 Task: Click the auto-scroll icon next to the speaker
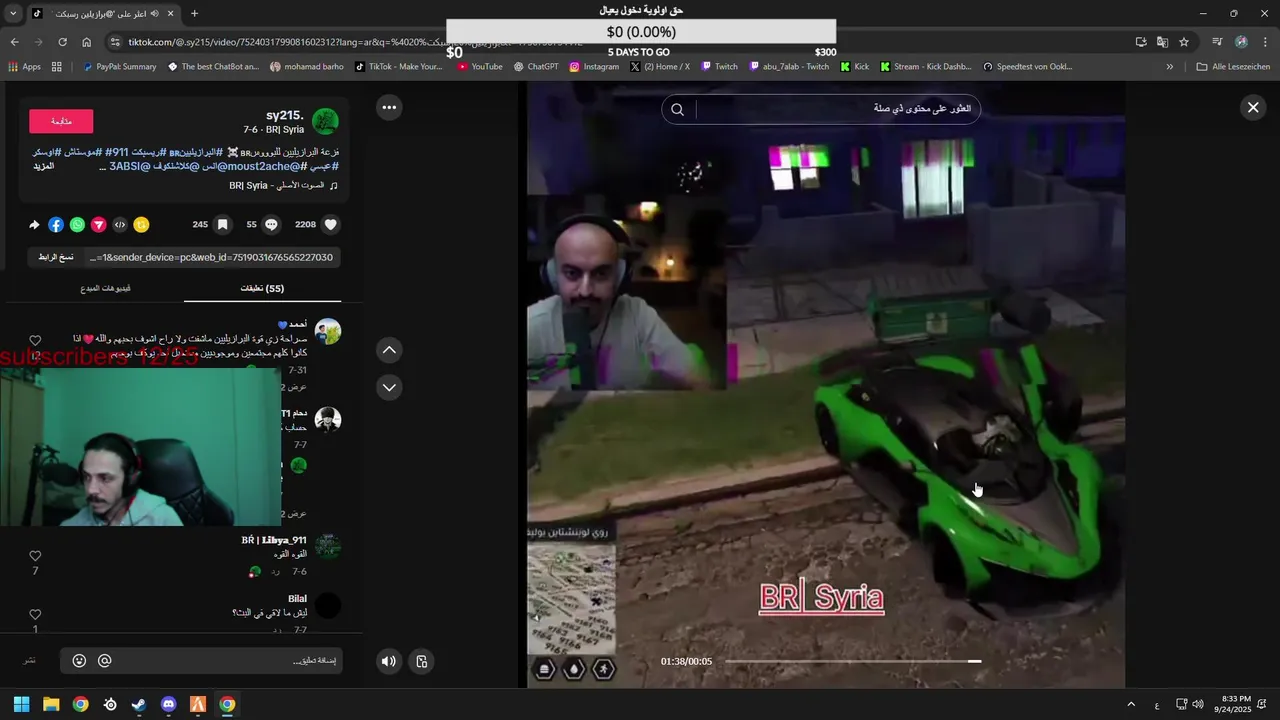pyautogui.click(x=422, y=661)
